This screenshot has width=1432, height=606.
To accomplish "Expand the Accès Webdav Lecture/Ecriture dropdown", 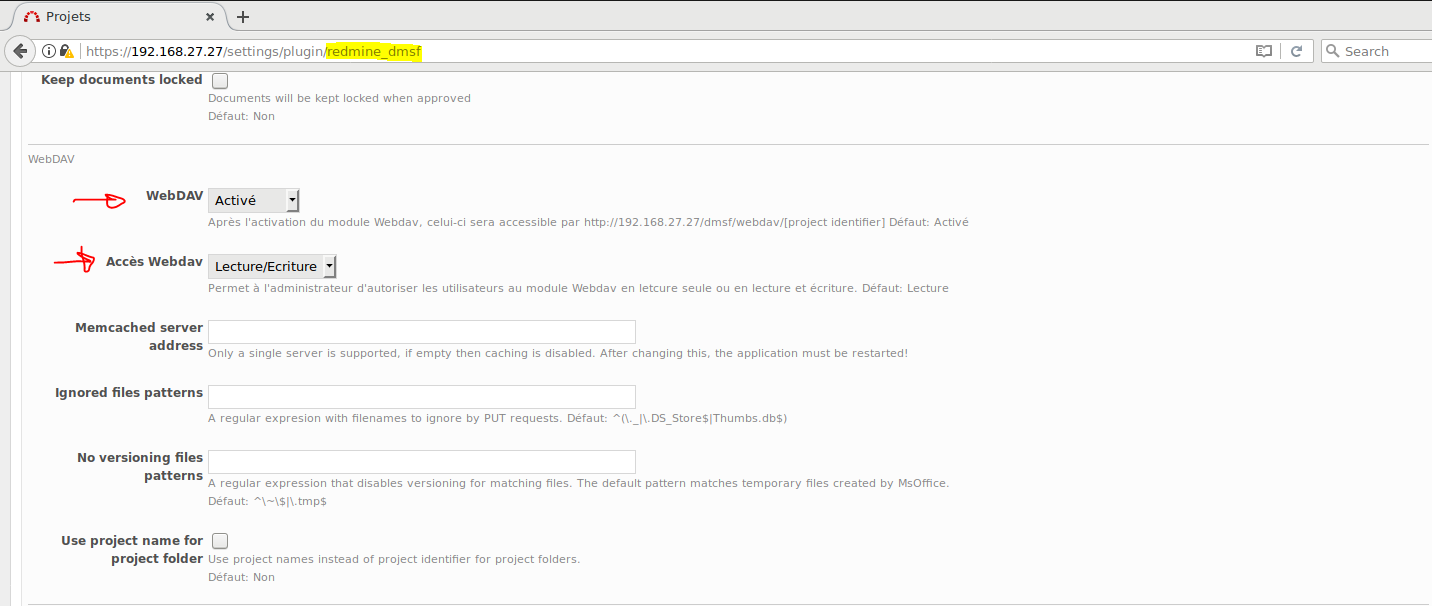I will [272, 266].
